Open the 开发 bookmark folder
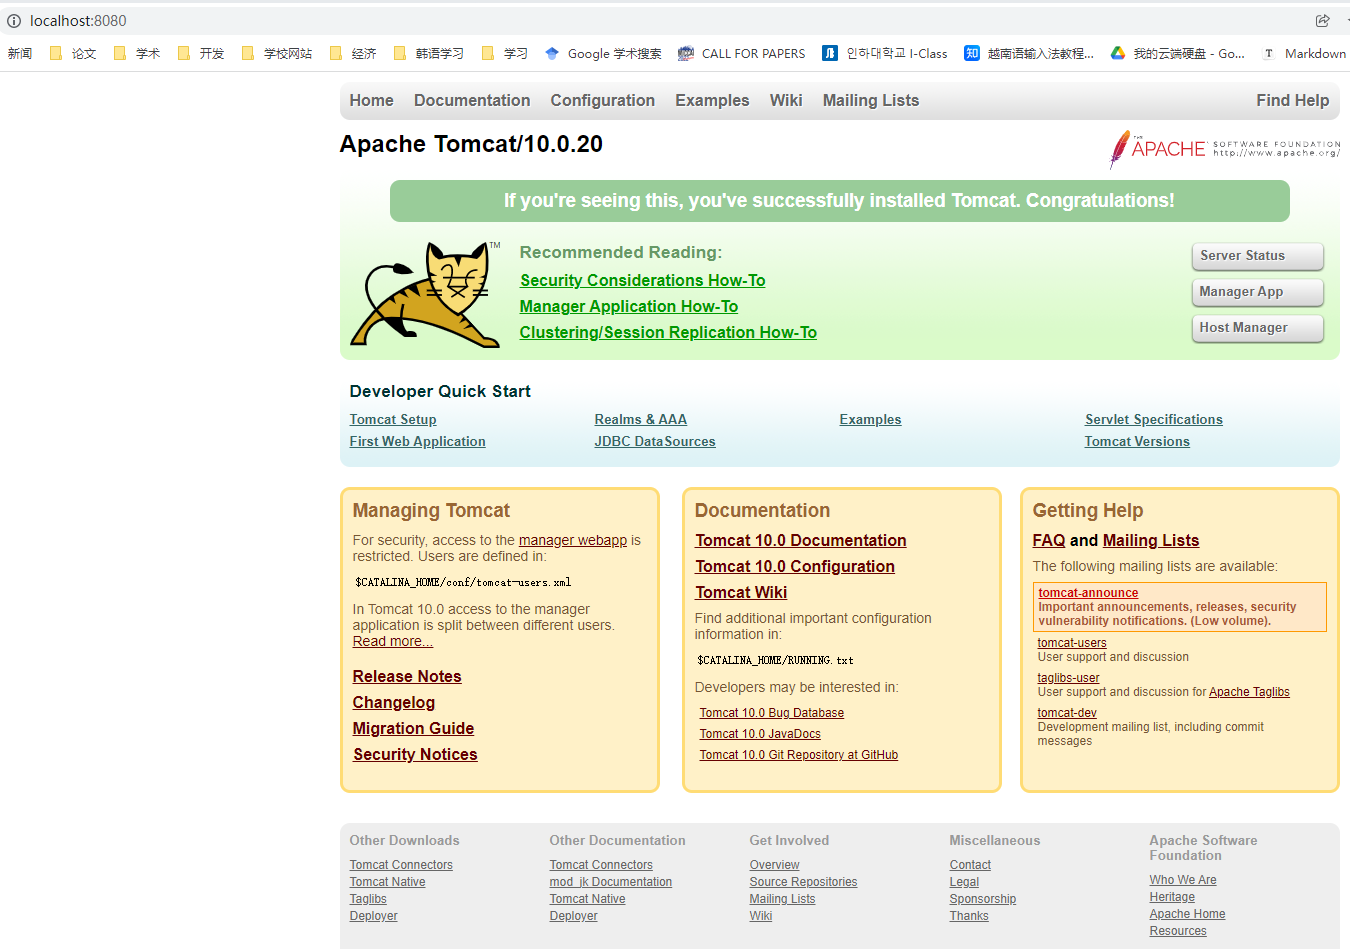Viewport: 1350px width, 949px height. [x=201, y=54]
